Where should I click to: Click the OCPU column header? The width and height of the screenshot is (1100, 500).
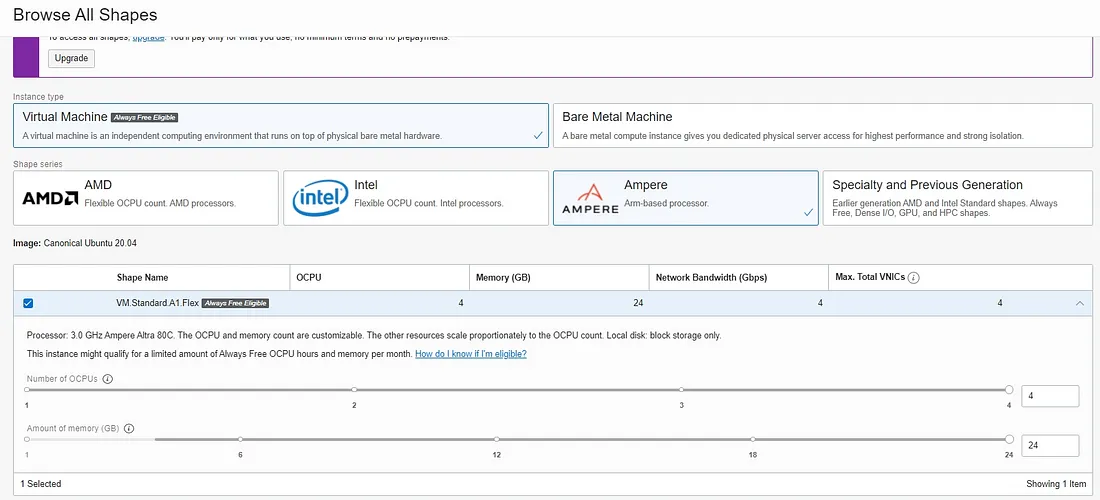309,278
